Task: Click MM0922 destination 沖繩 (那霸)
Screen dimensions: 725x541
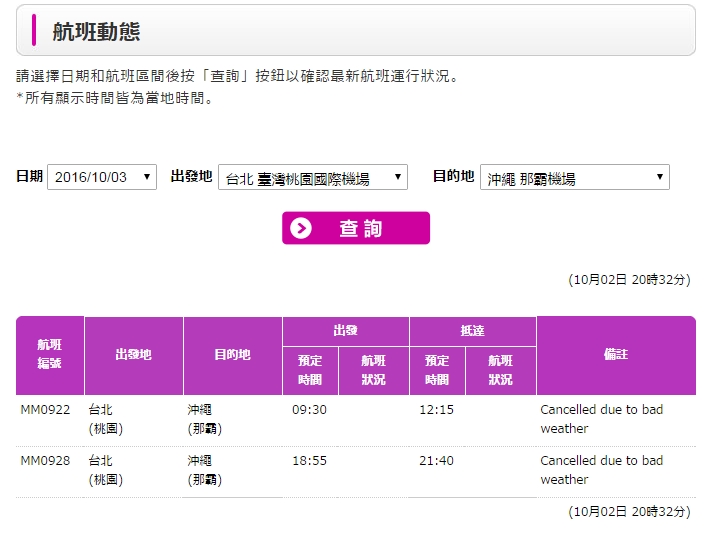Action: coord(205,419)
